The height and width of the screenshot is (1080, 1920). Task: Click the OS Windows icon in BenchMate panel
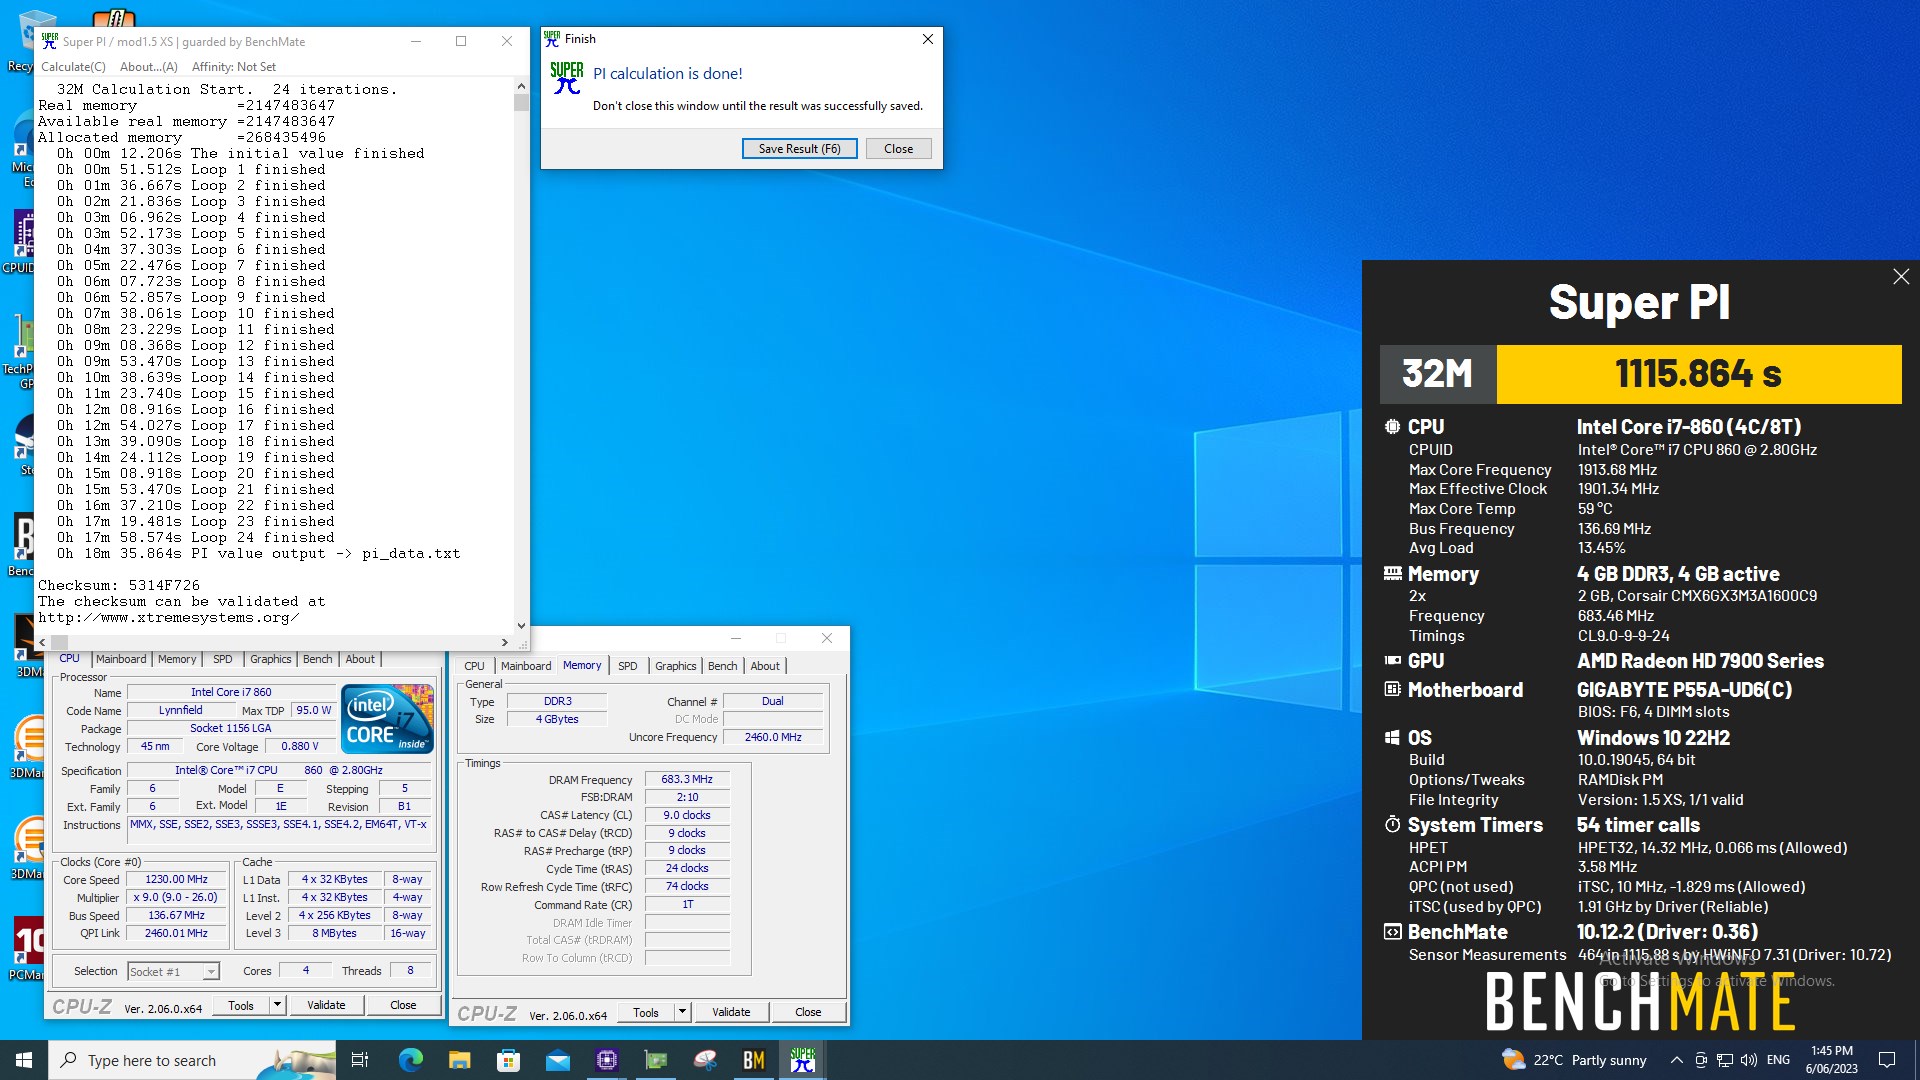click(1392, 738)
